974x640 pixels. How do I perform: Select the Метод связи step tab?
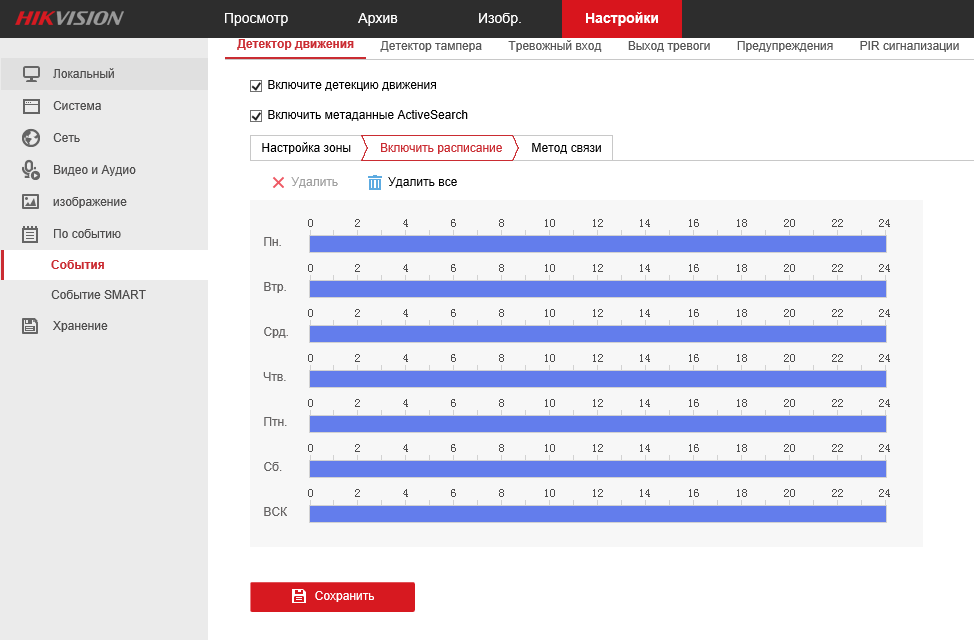(x=567, y=148)
